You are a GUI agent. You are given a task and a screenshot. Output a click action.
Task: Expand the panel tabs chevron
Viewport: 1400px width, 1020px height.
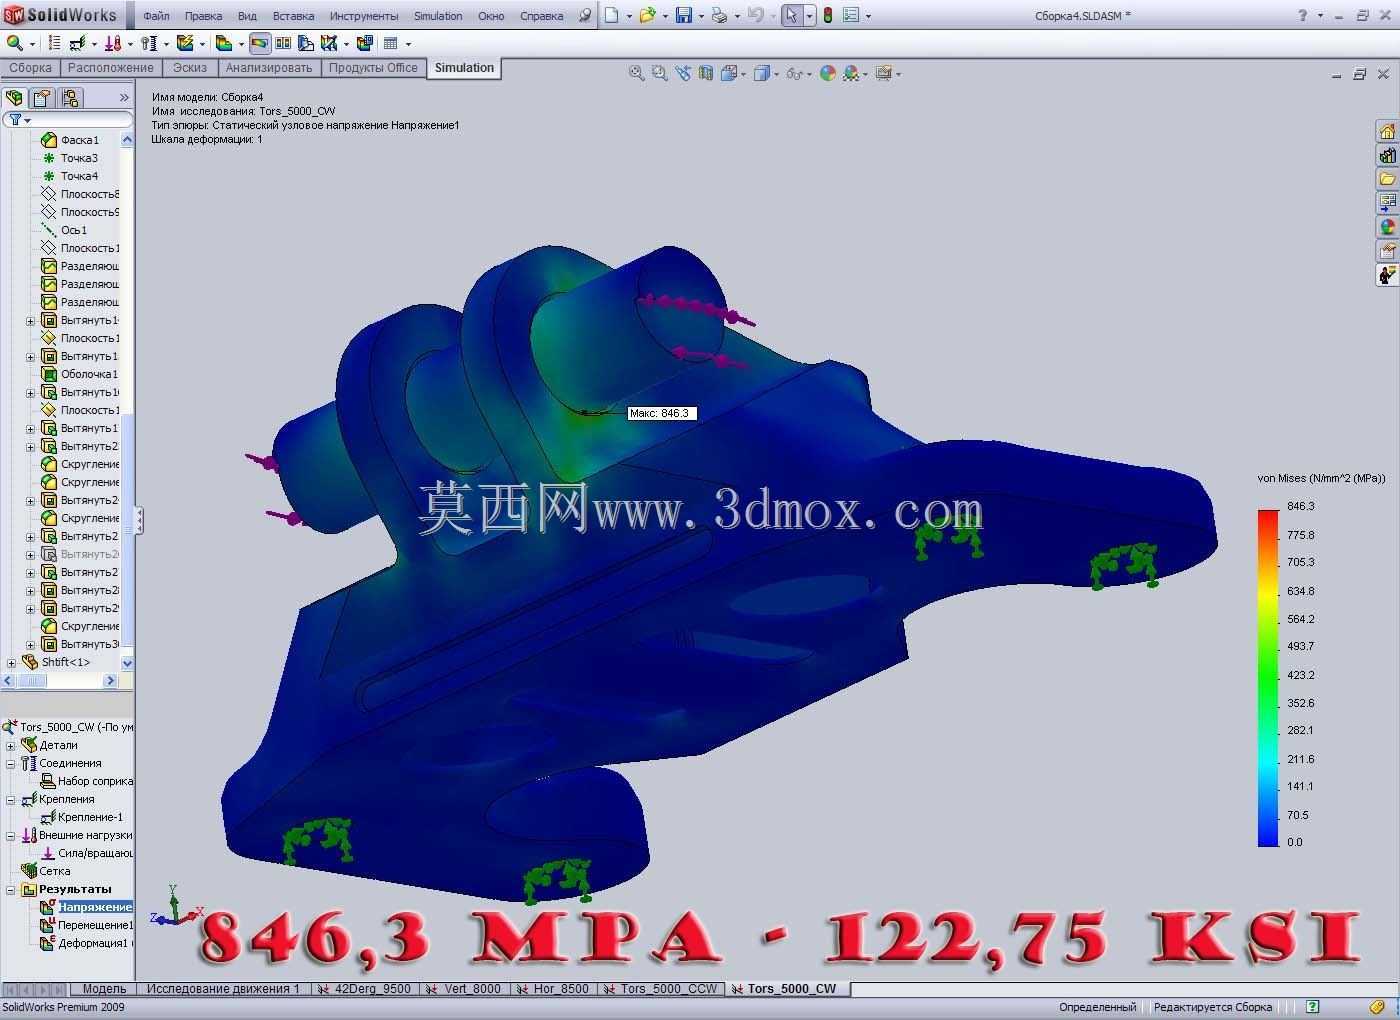(x=124, y=97)
